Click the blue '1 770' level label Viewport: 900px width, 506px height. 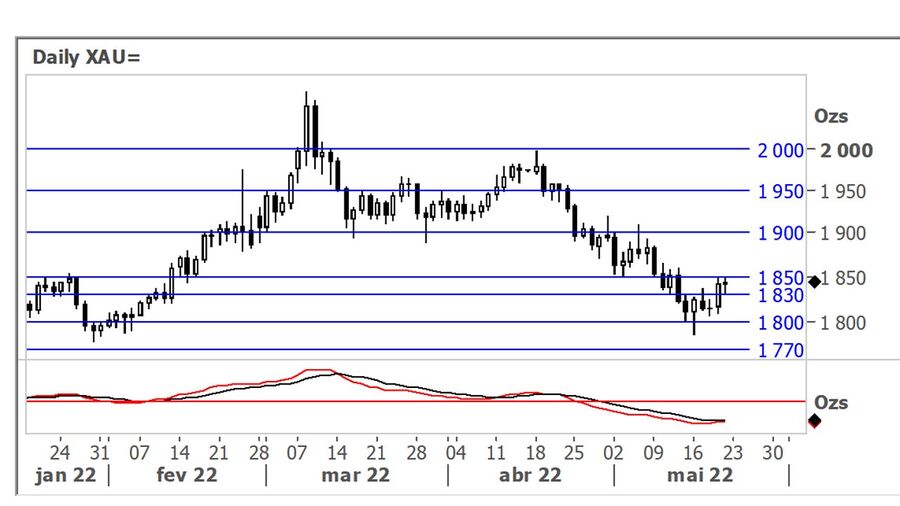(x=781, y=351)
